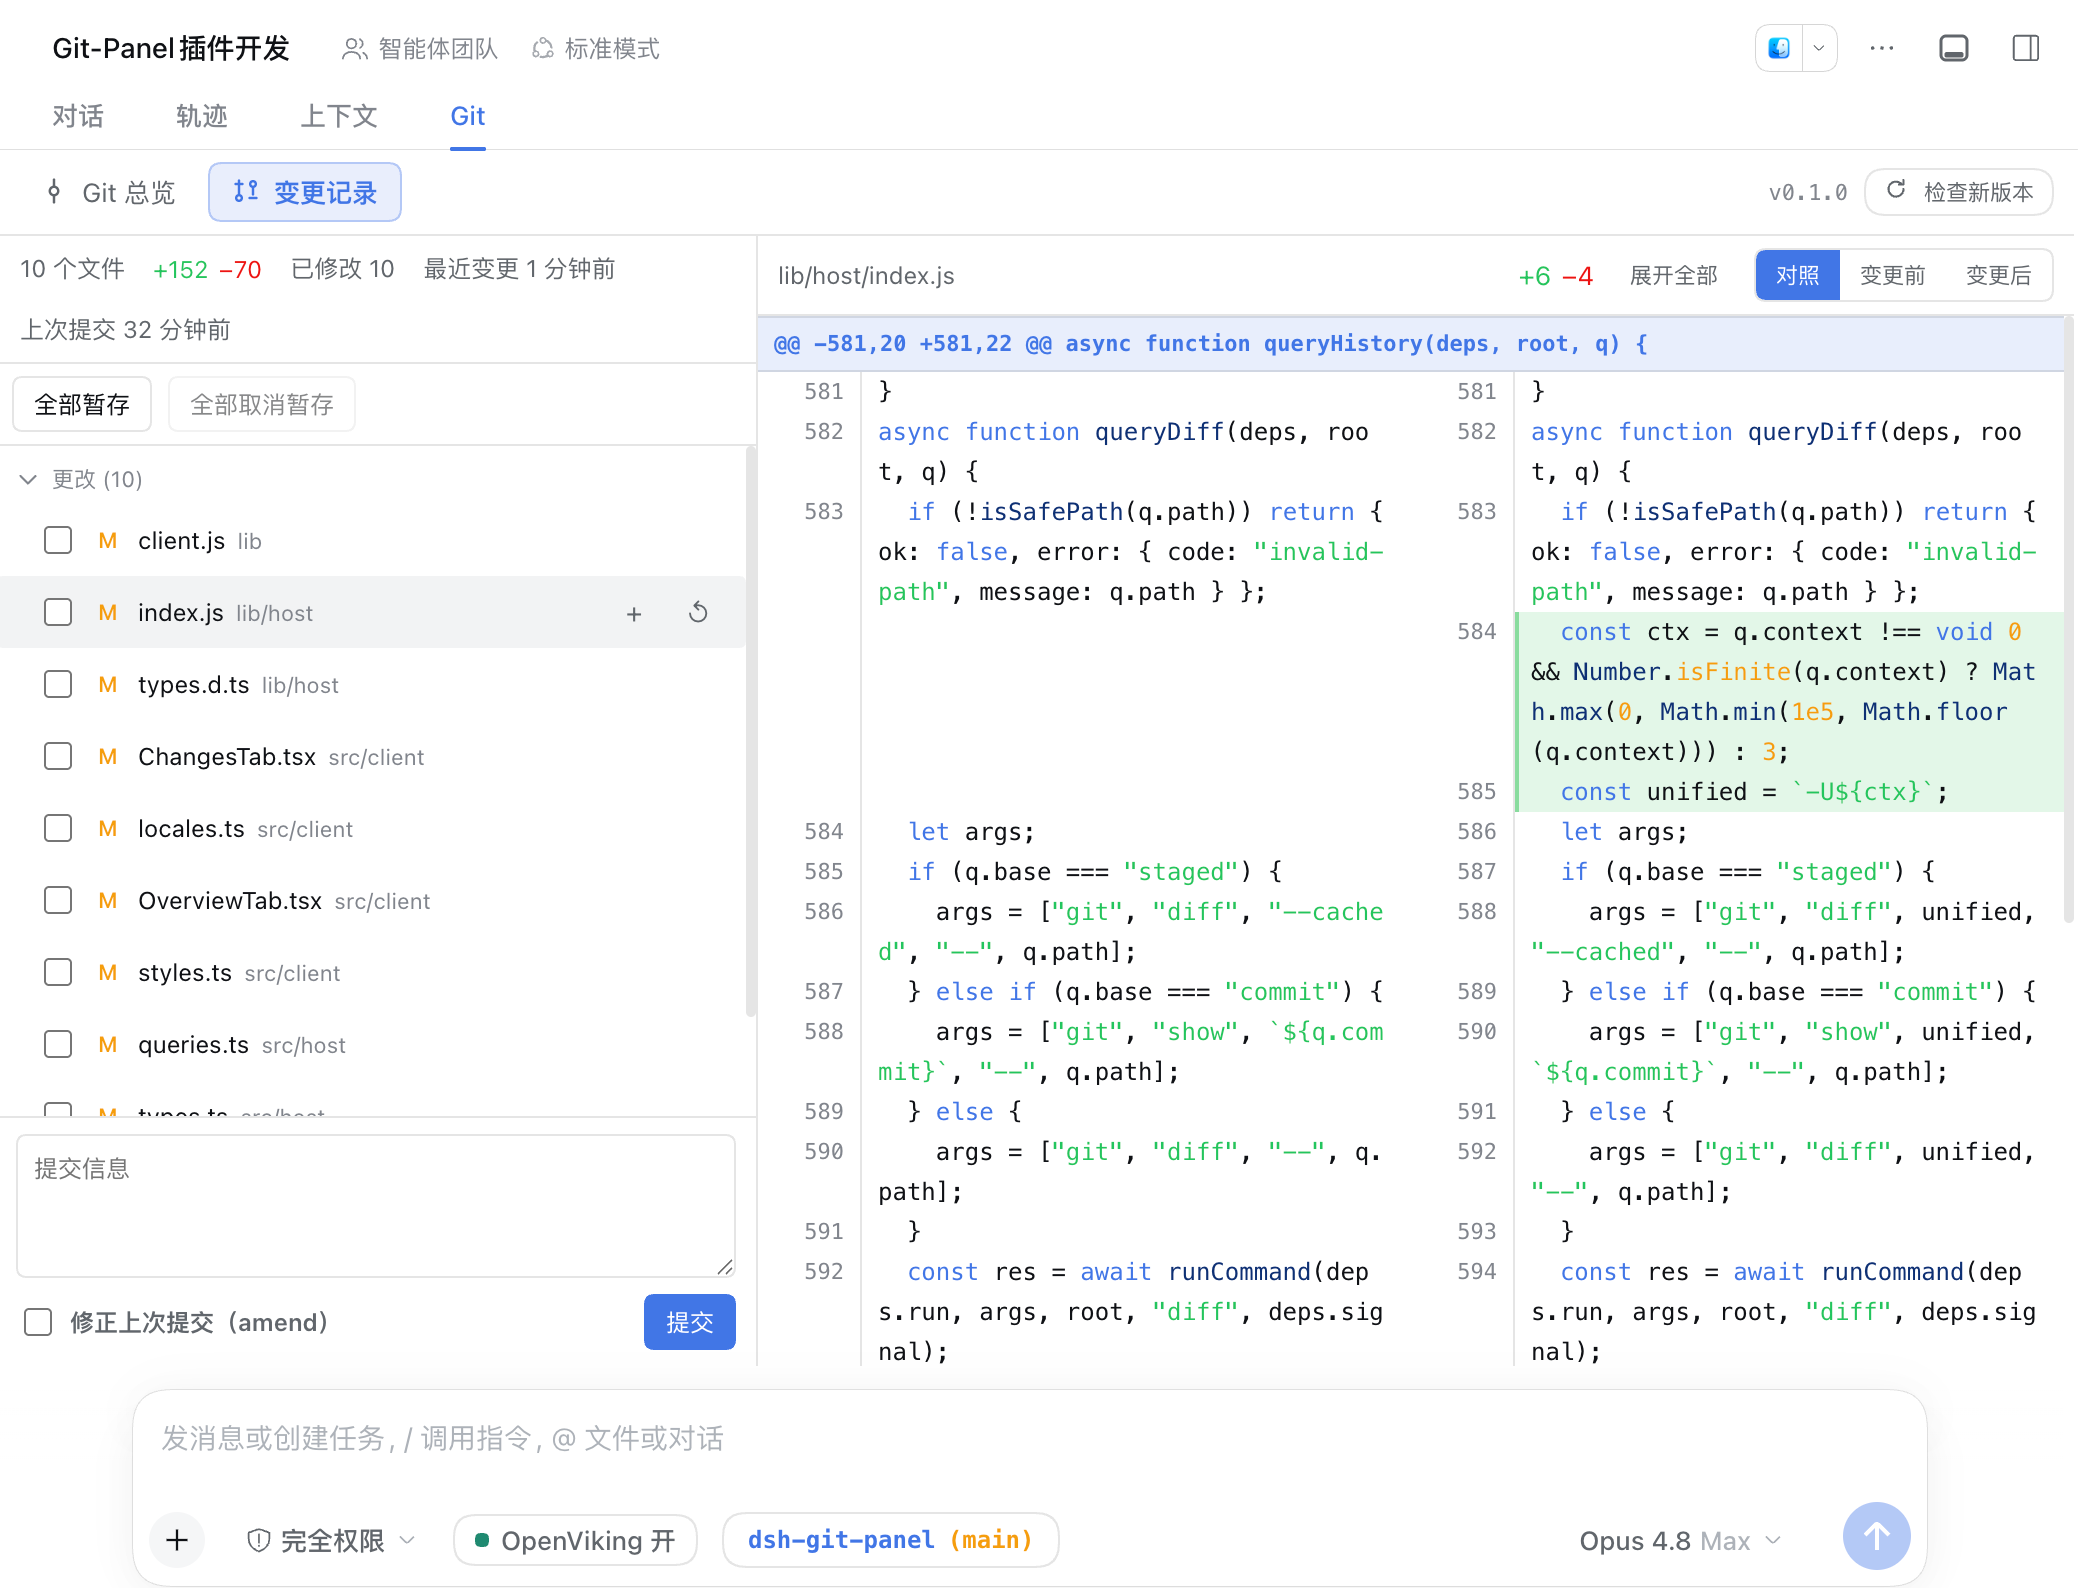The image size is (2078, 1588).
Task: Click the plus attach button in composer
Action: [x=177, y=1539]
